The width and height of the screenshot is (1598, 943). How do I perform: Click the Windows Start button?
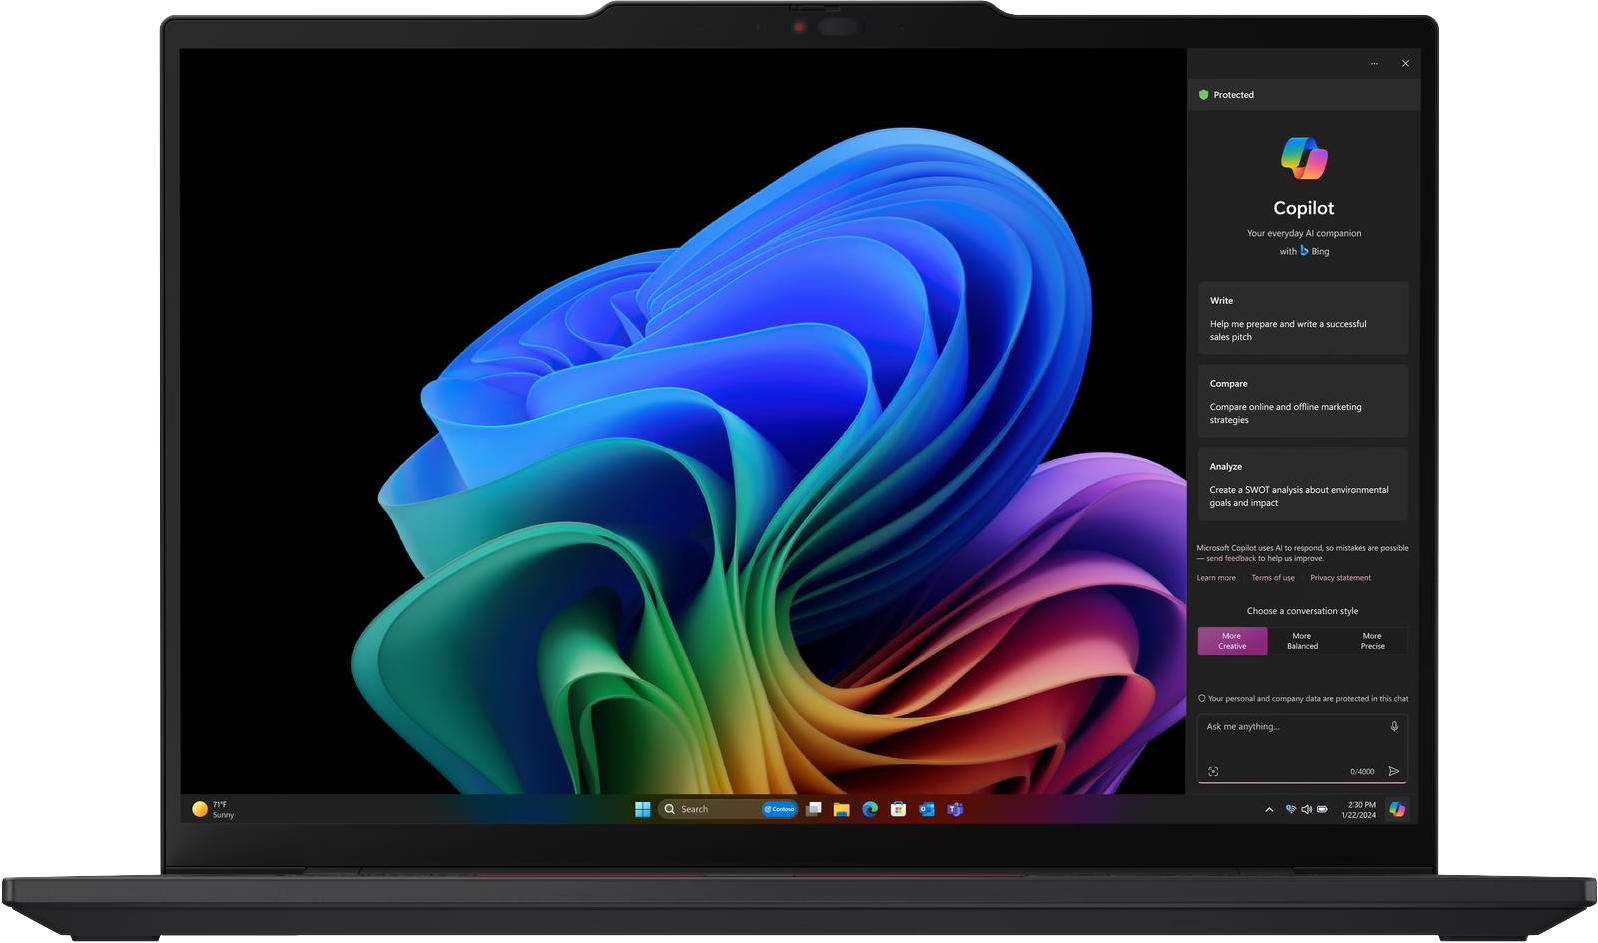pyautogui.click(x=642, y=809)
